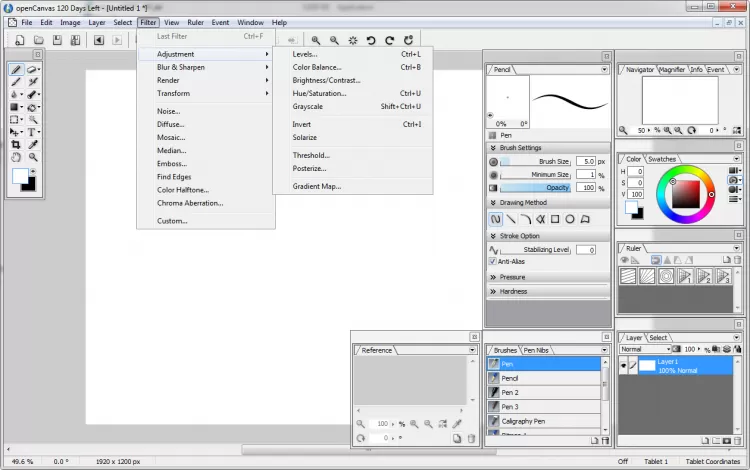
Task: Expand the Pressure section
Action: click(493, 277)
